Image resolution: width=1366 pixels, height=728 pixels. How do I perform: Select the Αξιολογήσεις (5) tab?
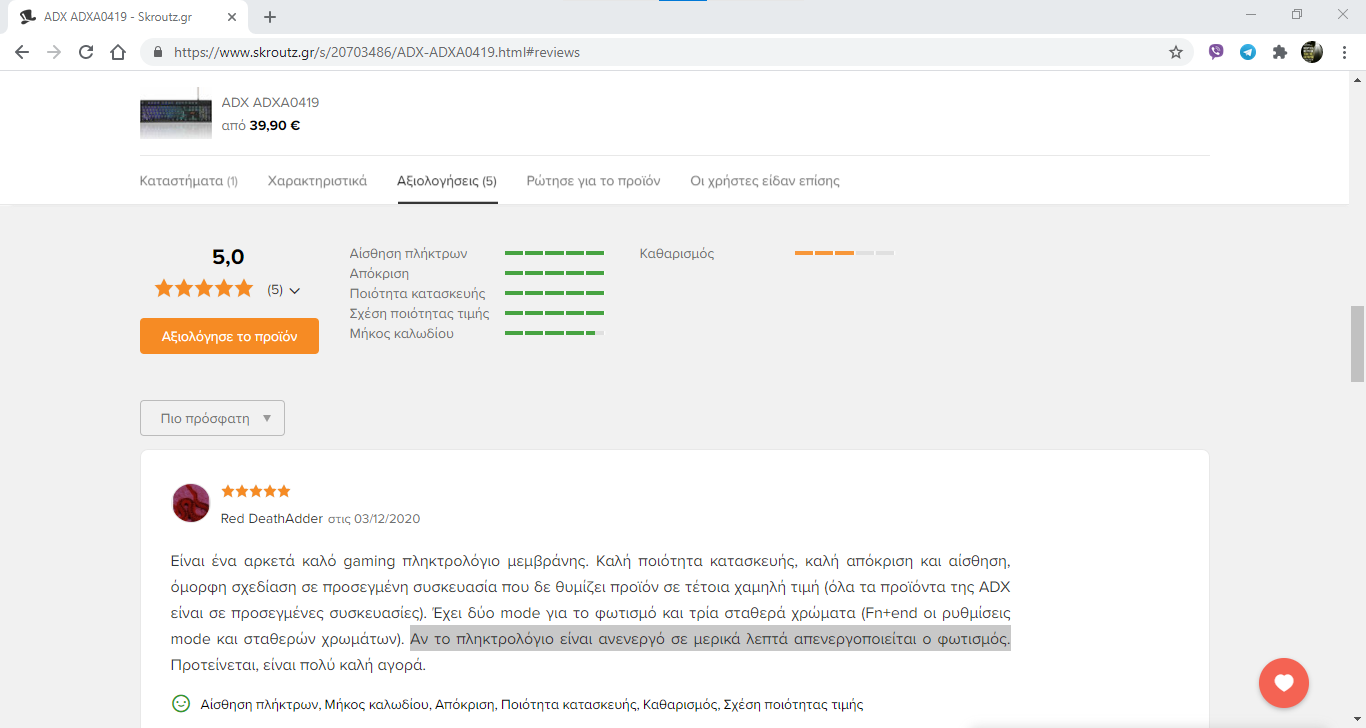447,181
